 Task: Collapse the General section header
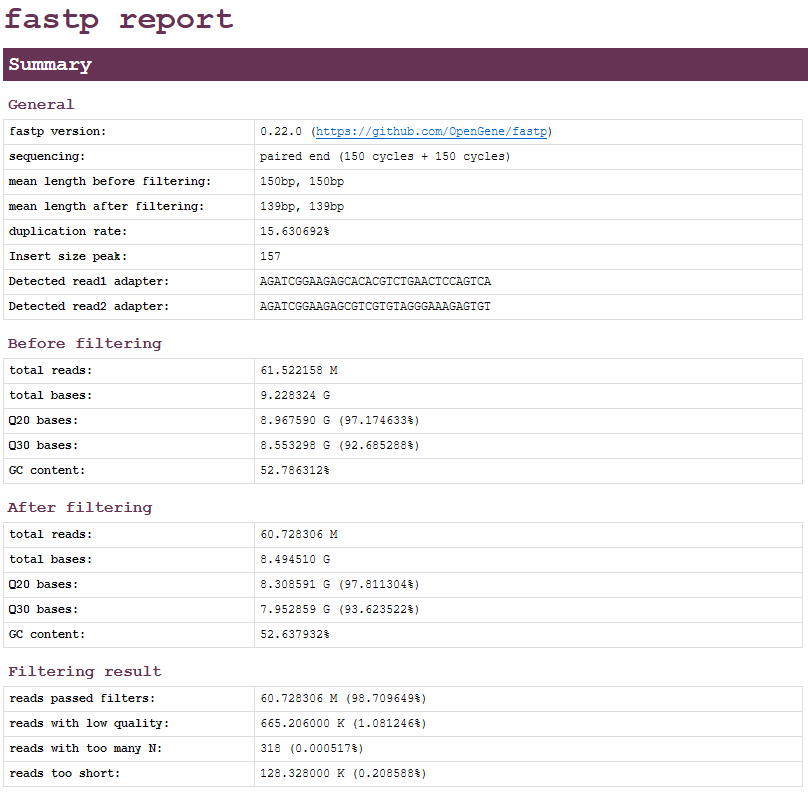point(41,104)
